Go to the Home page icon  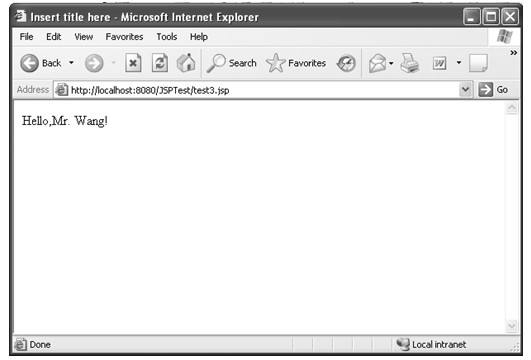tap(186, 63)
